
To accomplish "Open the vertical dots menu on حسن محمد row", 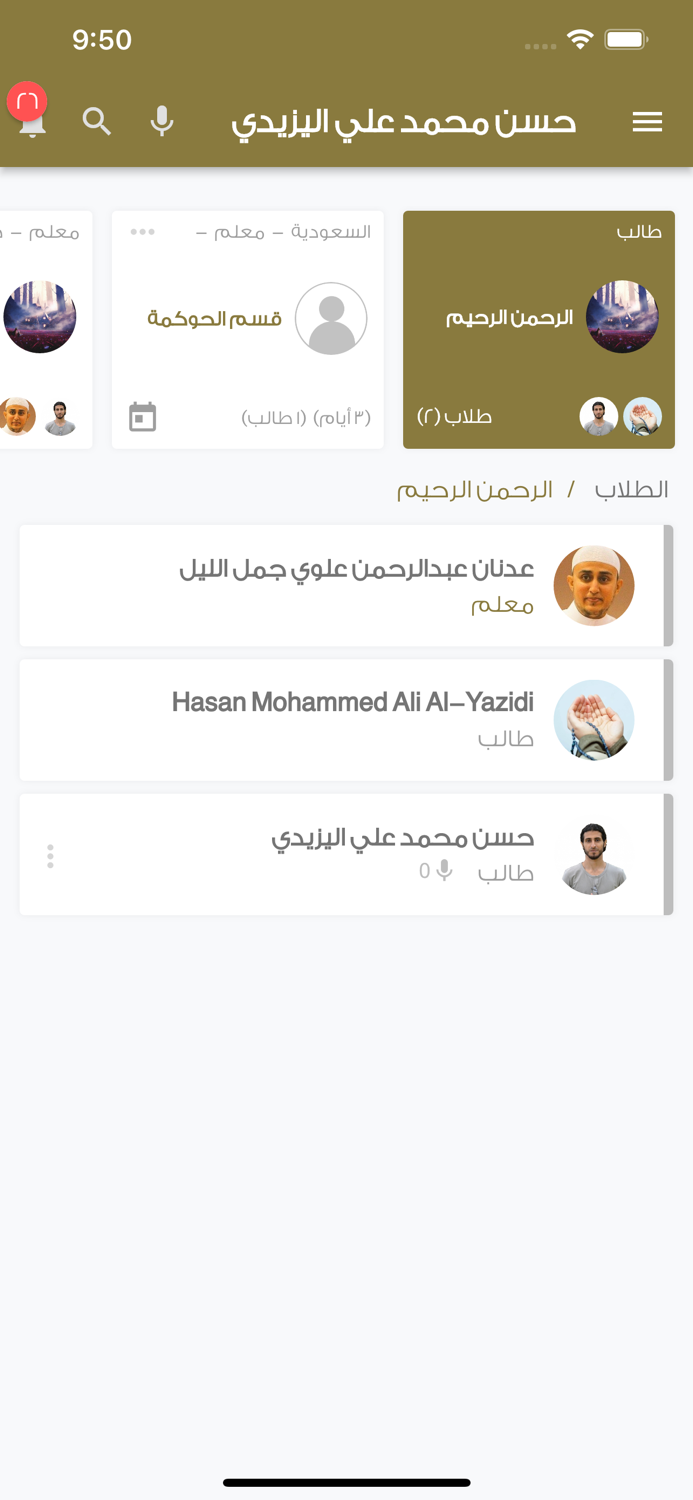I will click(50, 856).
